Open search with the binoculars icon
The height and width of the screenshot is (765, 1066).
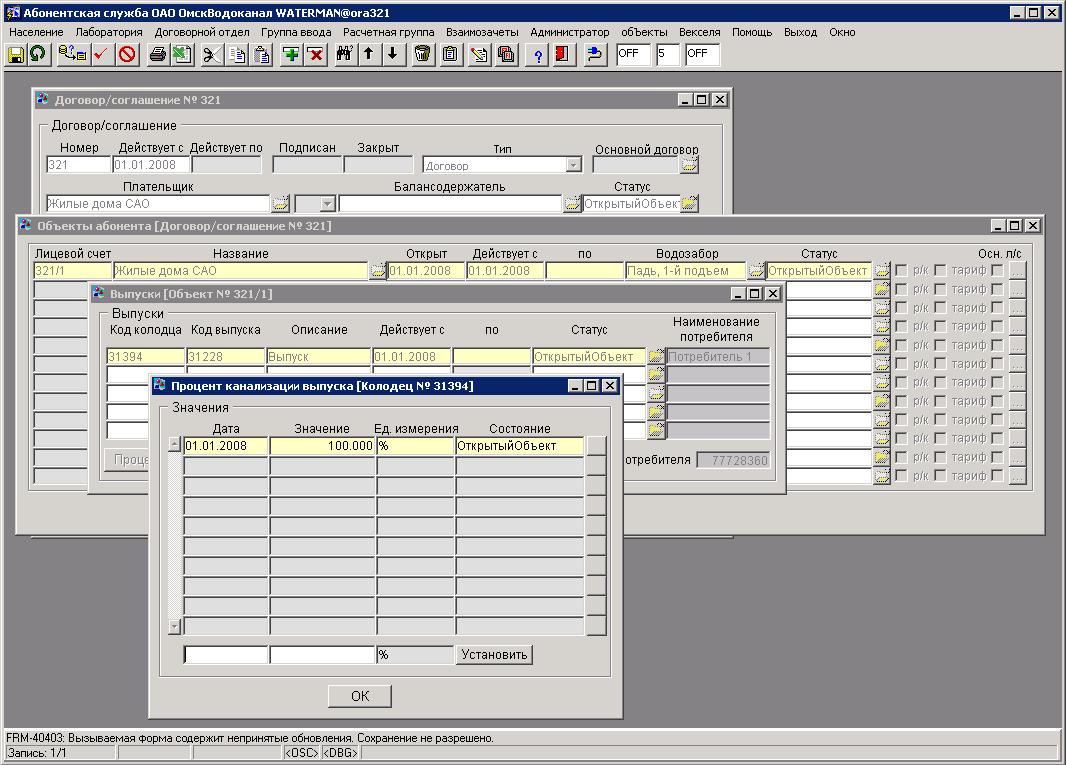[x=344, y=55]
